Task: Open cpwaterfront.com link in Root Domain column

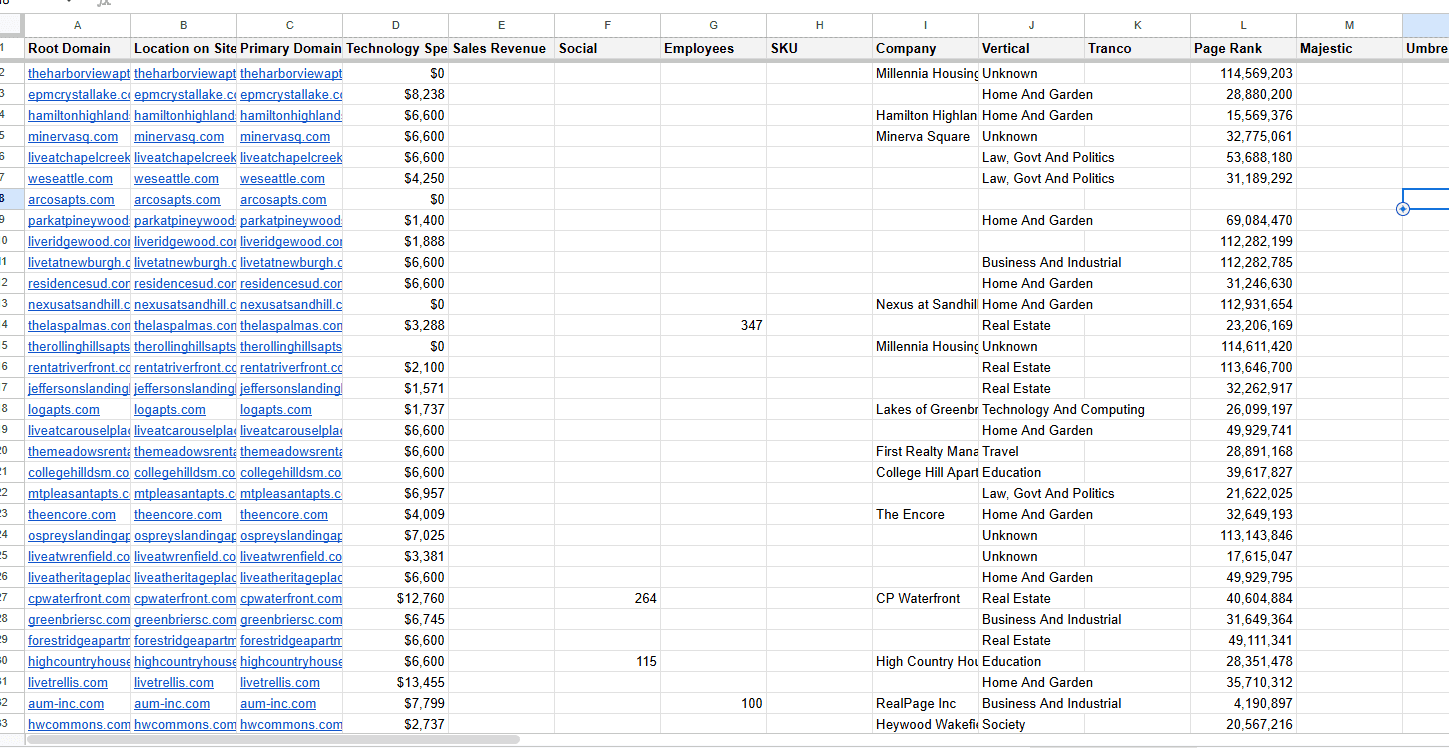Action: point(79,598)
